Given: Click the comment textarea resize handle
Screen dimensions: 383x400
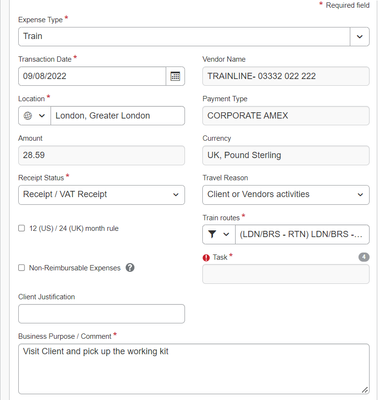Looking at the screenshot, I should 365,390.
